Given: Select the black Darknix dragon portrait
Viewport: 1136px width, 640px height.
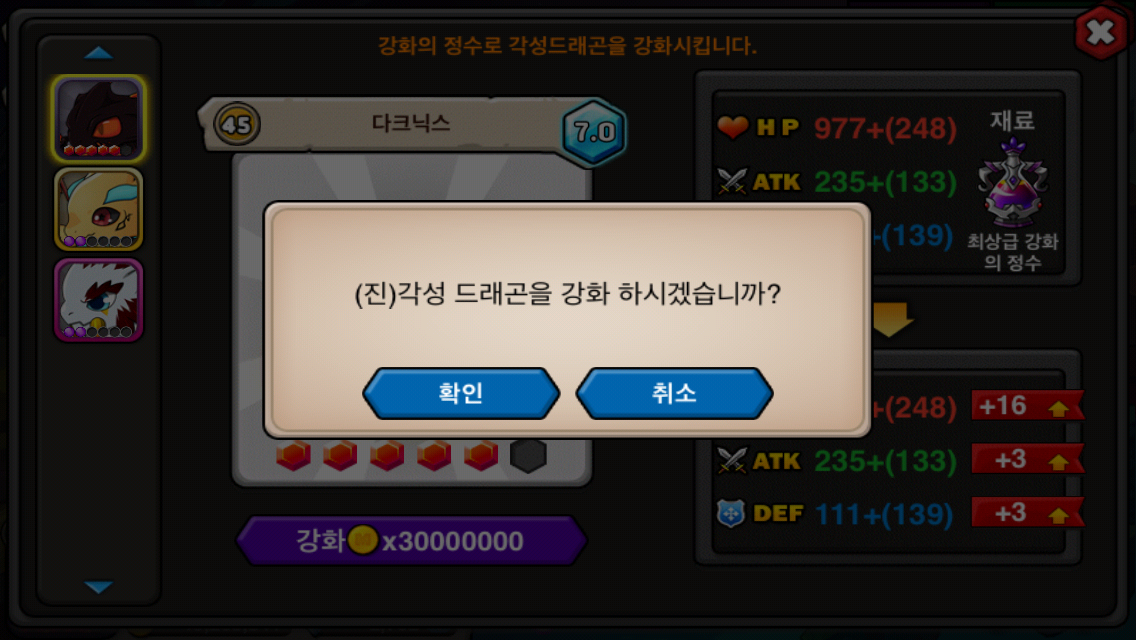Looking at the screenshot, I should tap(99, 119).
